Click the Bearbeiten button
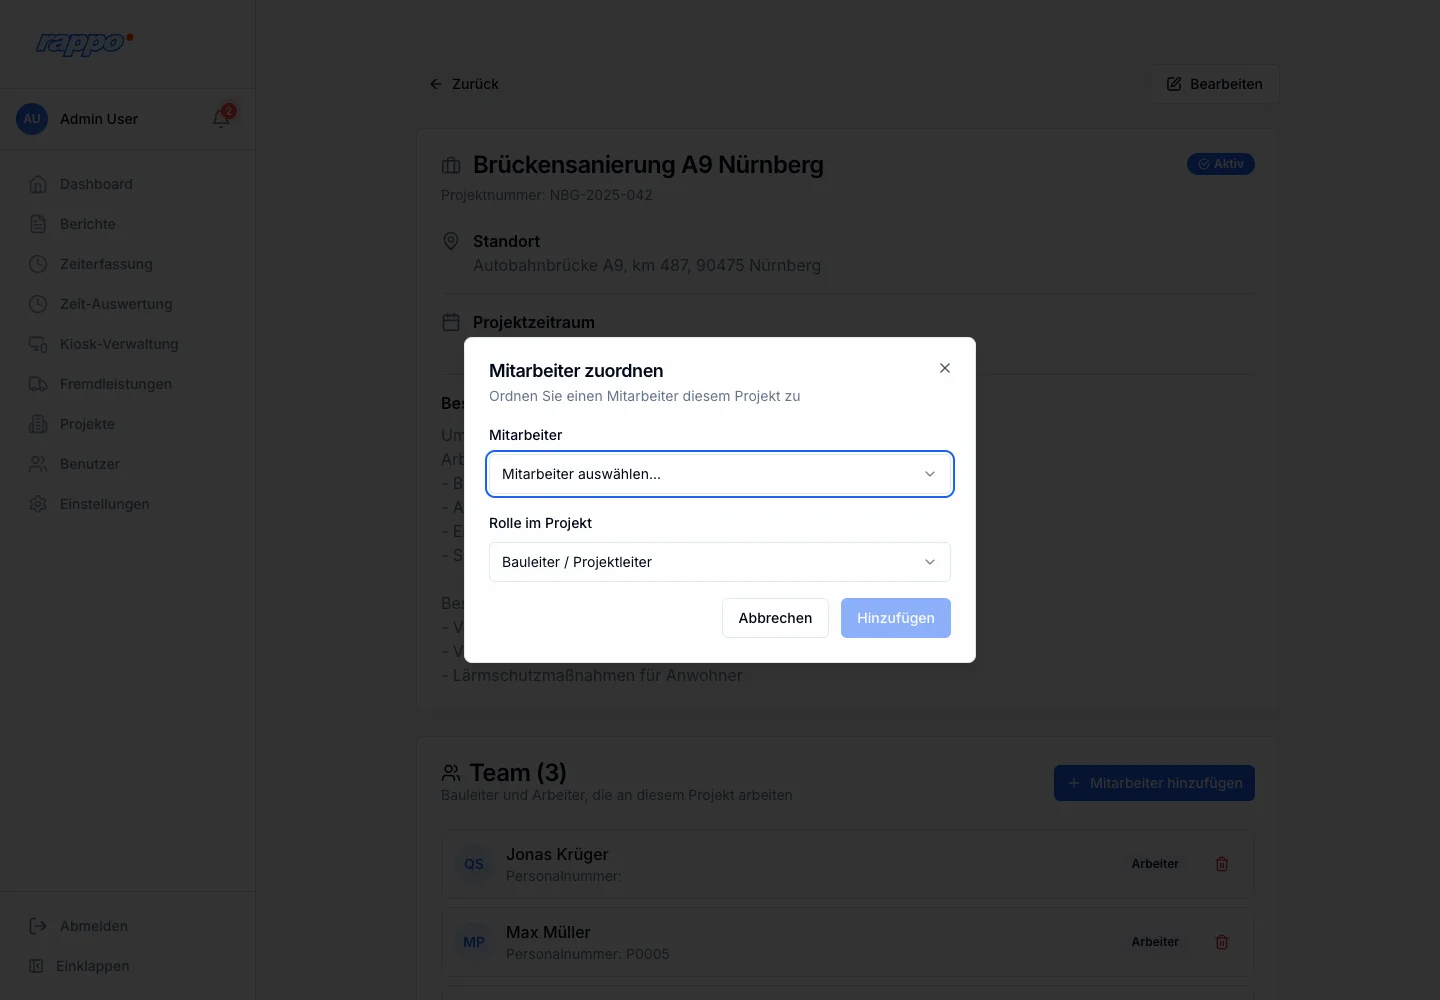The image size is (1440, 1000). click(1214, 84)
